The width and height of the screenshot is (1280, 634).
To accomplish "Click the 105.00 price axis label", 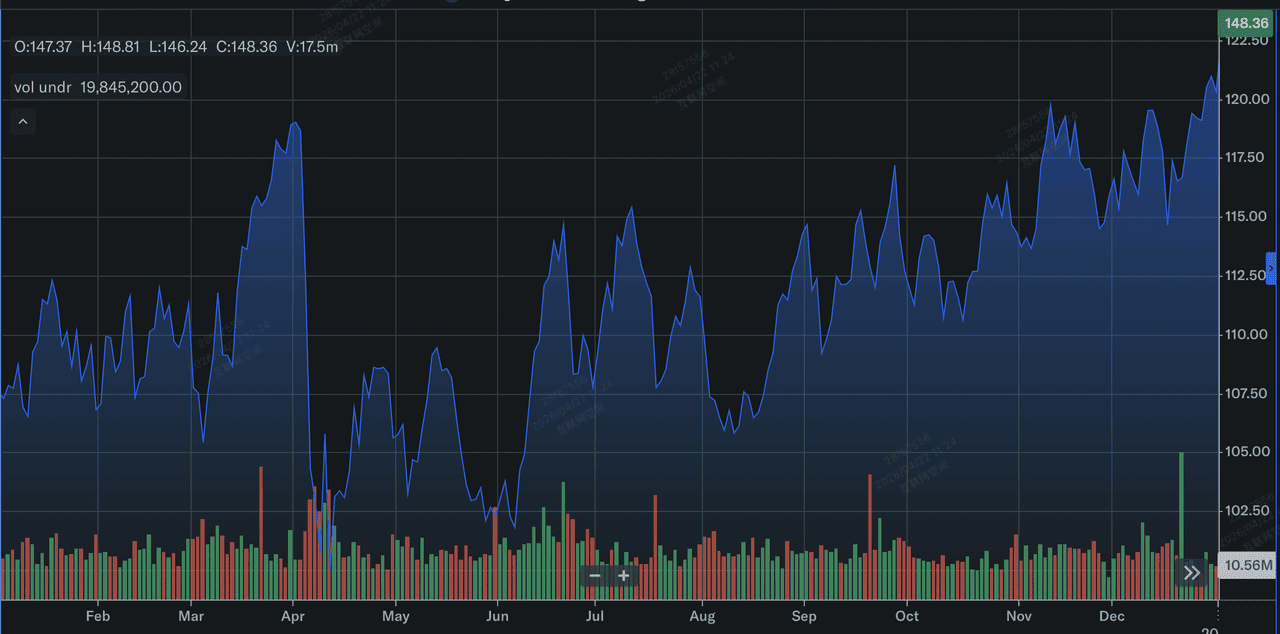I will (x=1247, y=452).
